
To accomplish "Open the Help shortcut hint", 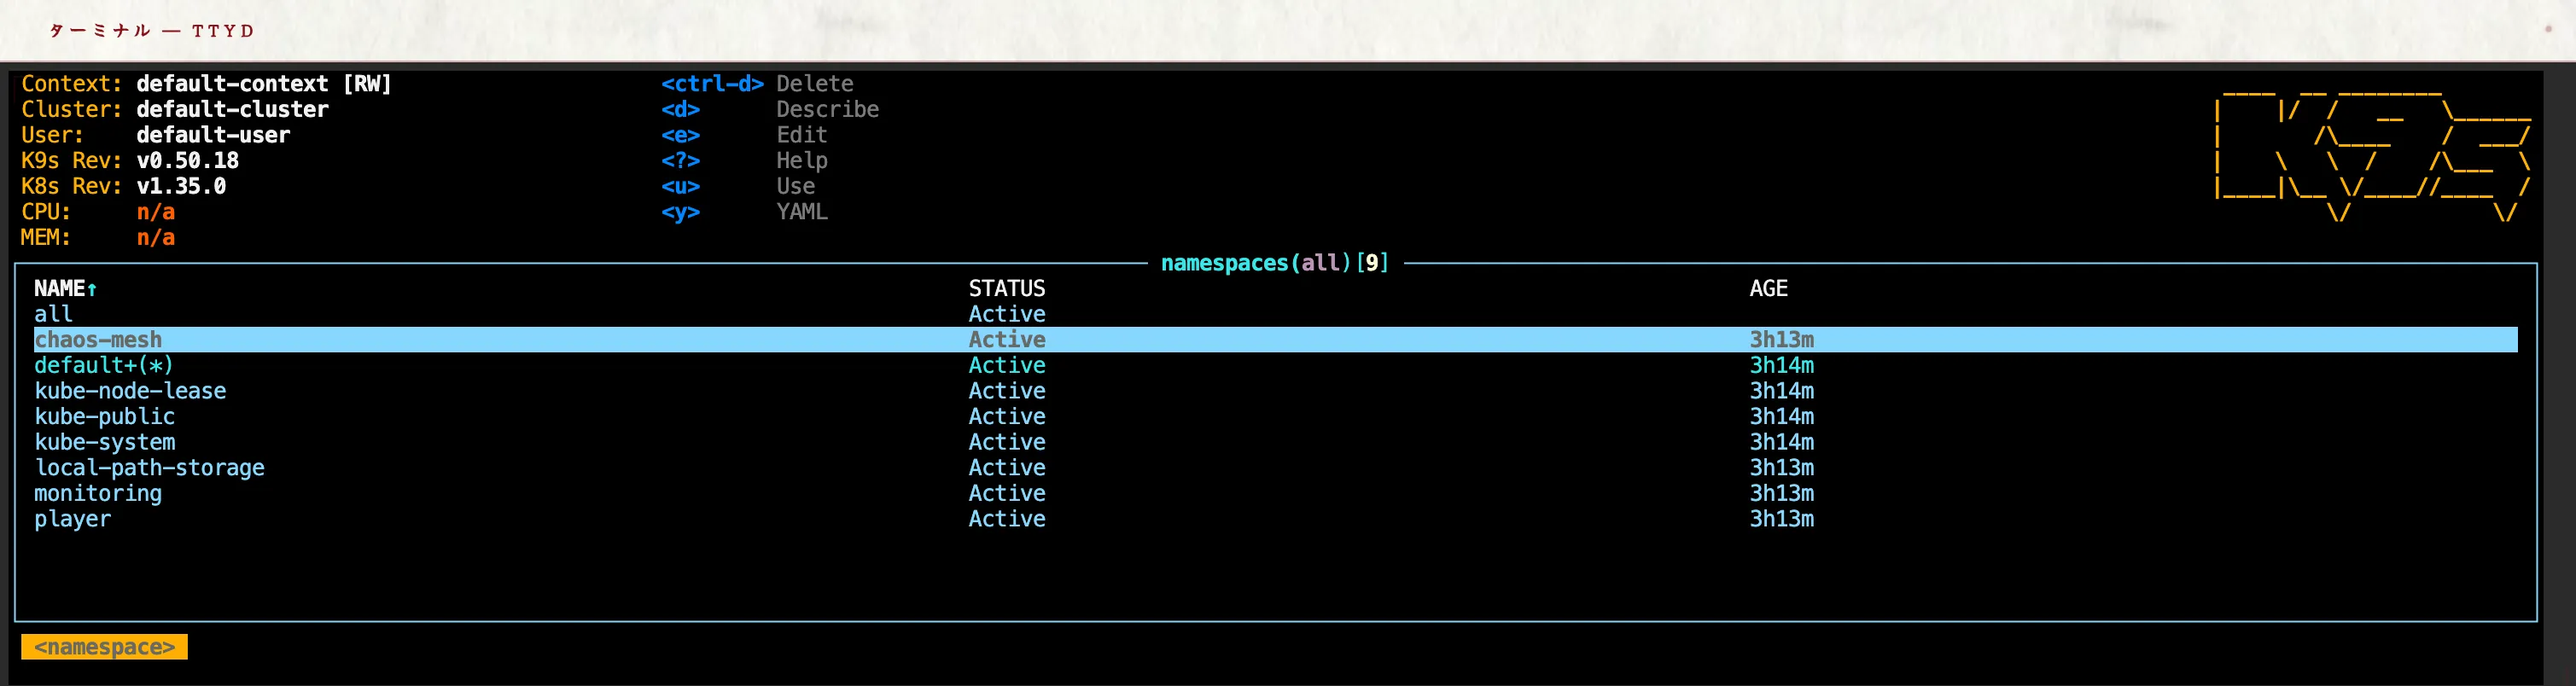I will click(x=801, y=161).
